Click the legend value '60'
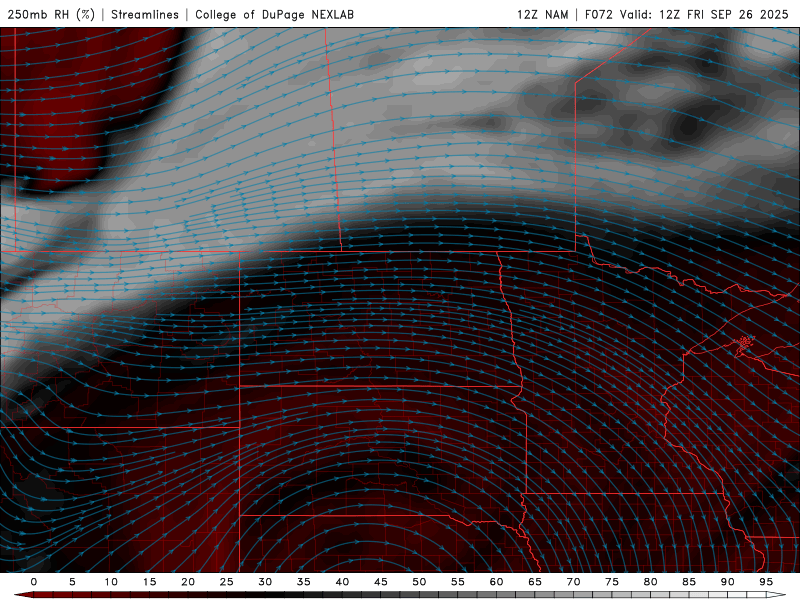 coord(496,582)
